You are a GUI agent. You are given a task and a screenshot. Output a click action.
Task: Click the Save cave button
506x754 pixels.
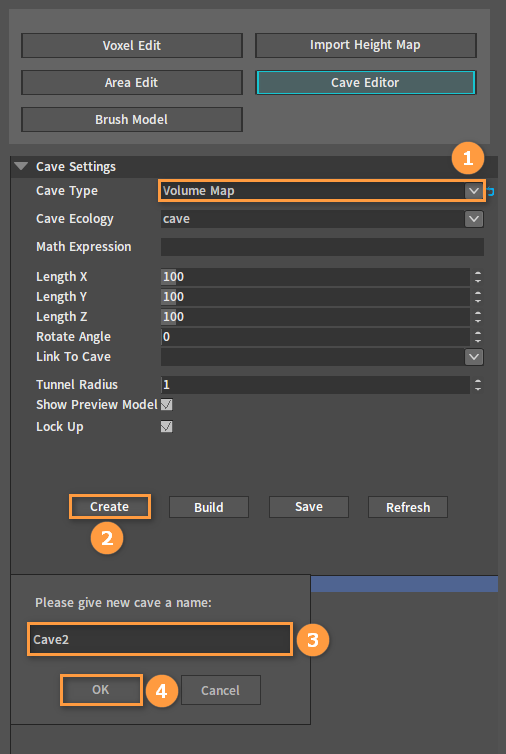click(x=309, y=507)
